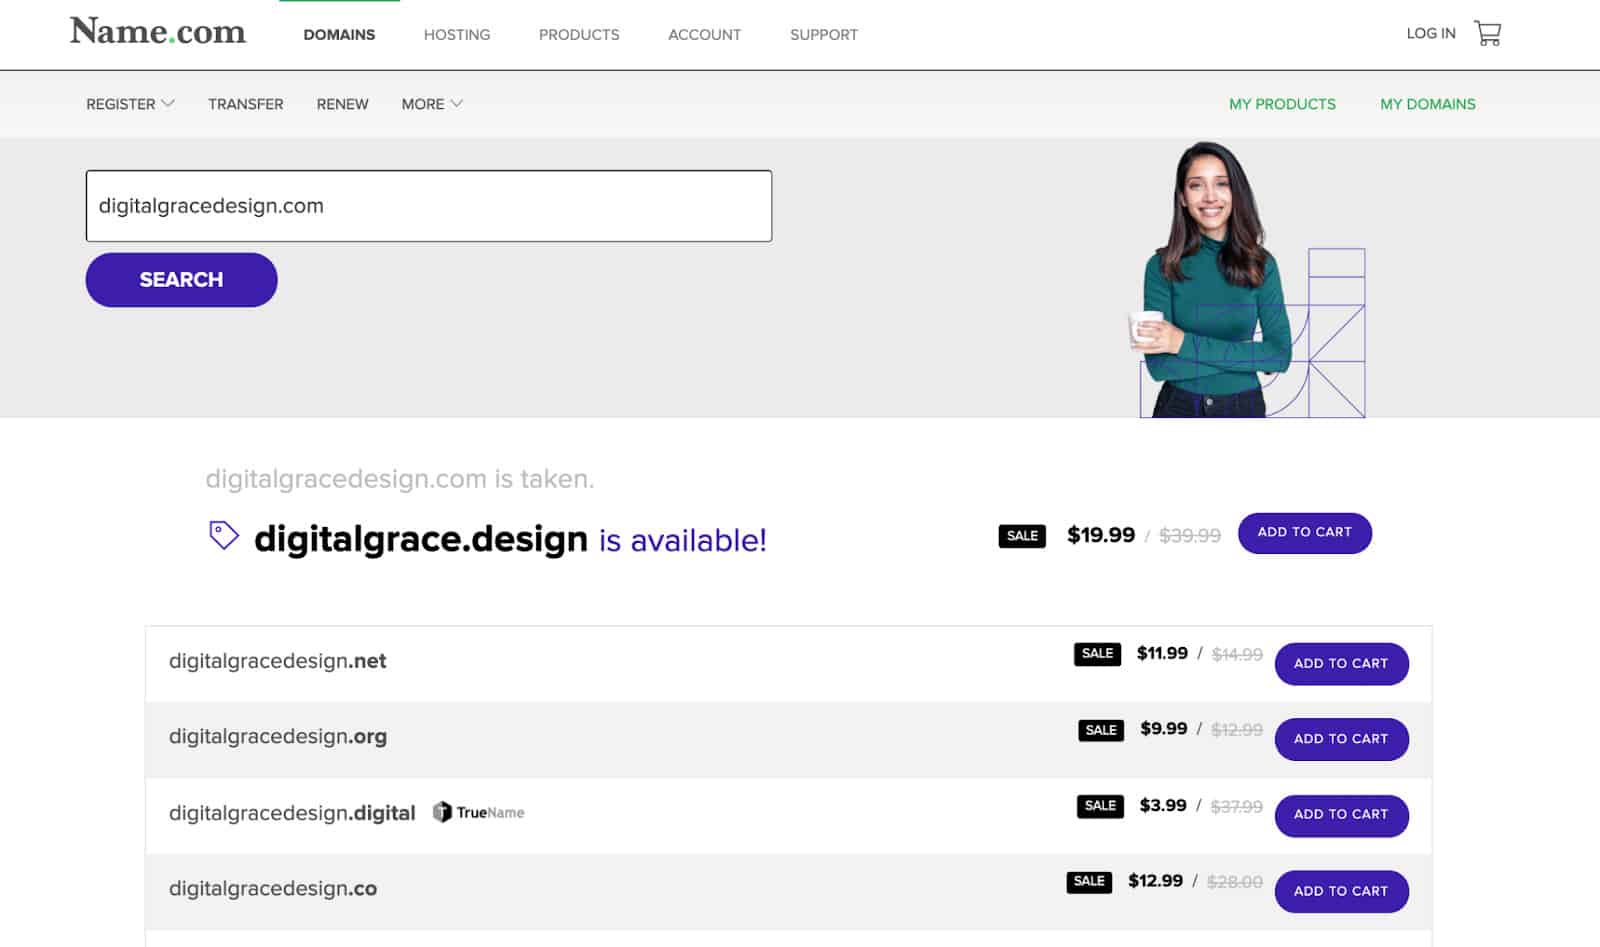
Task: Select the RENEW nav option
Action: (x=341, y=104)
